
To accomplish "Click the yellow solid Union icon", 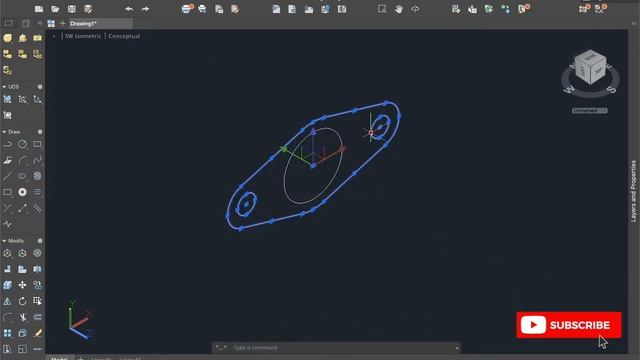I will 7,54.
